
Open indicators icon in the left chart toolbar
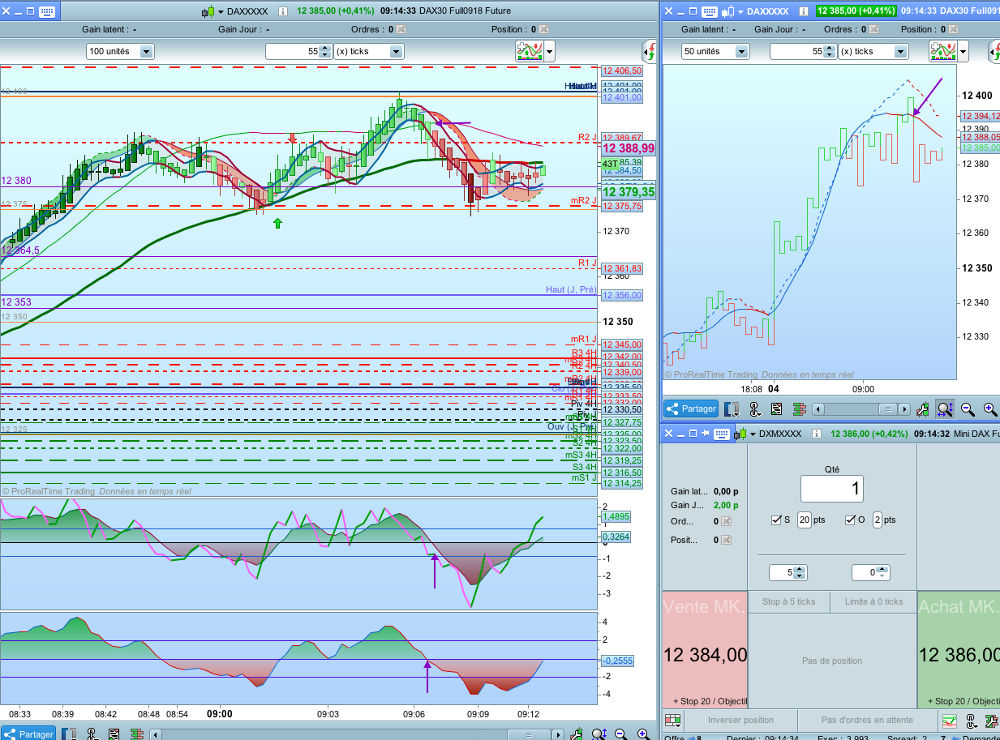point(529,51)
